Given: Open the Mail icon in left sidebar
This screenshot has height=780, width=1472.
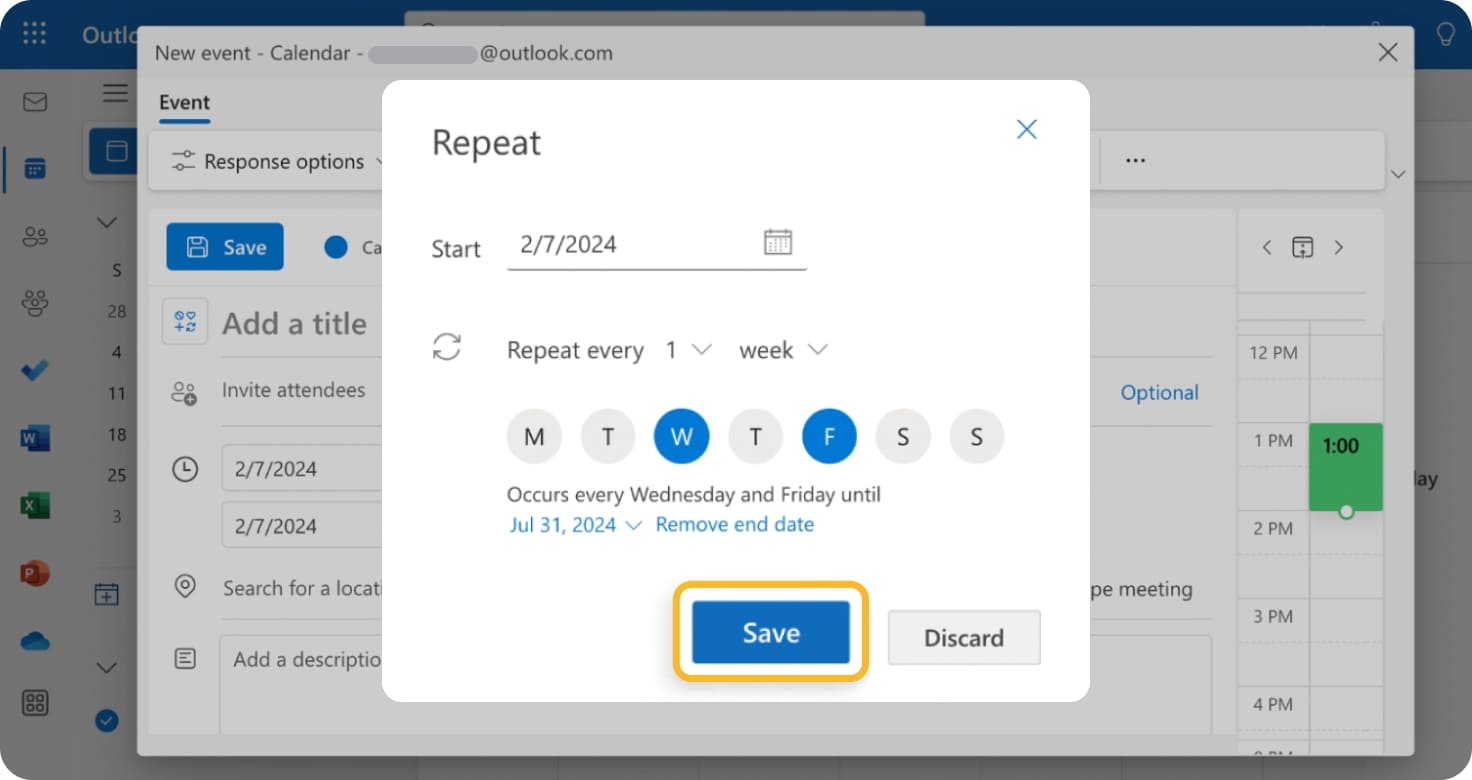Looking at the screenshot, I should (x=35, y=102).
